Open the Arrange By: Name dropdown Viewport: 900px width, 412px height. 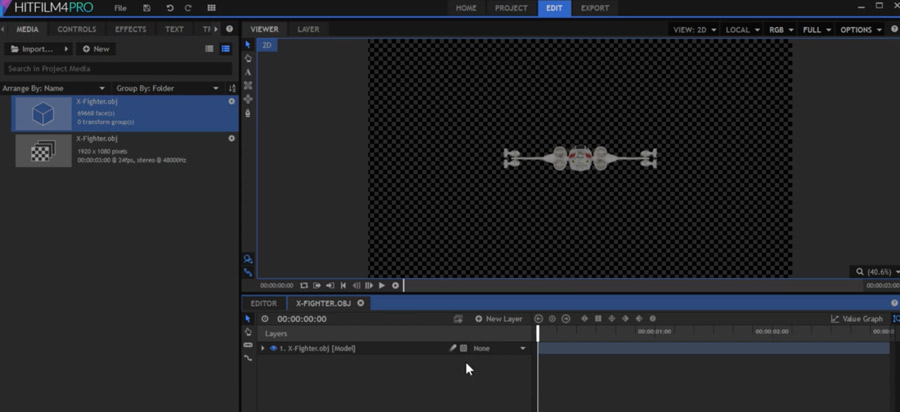(54, 88)
